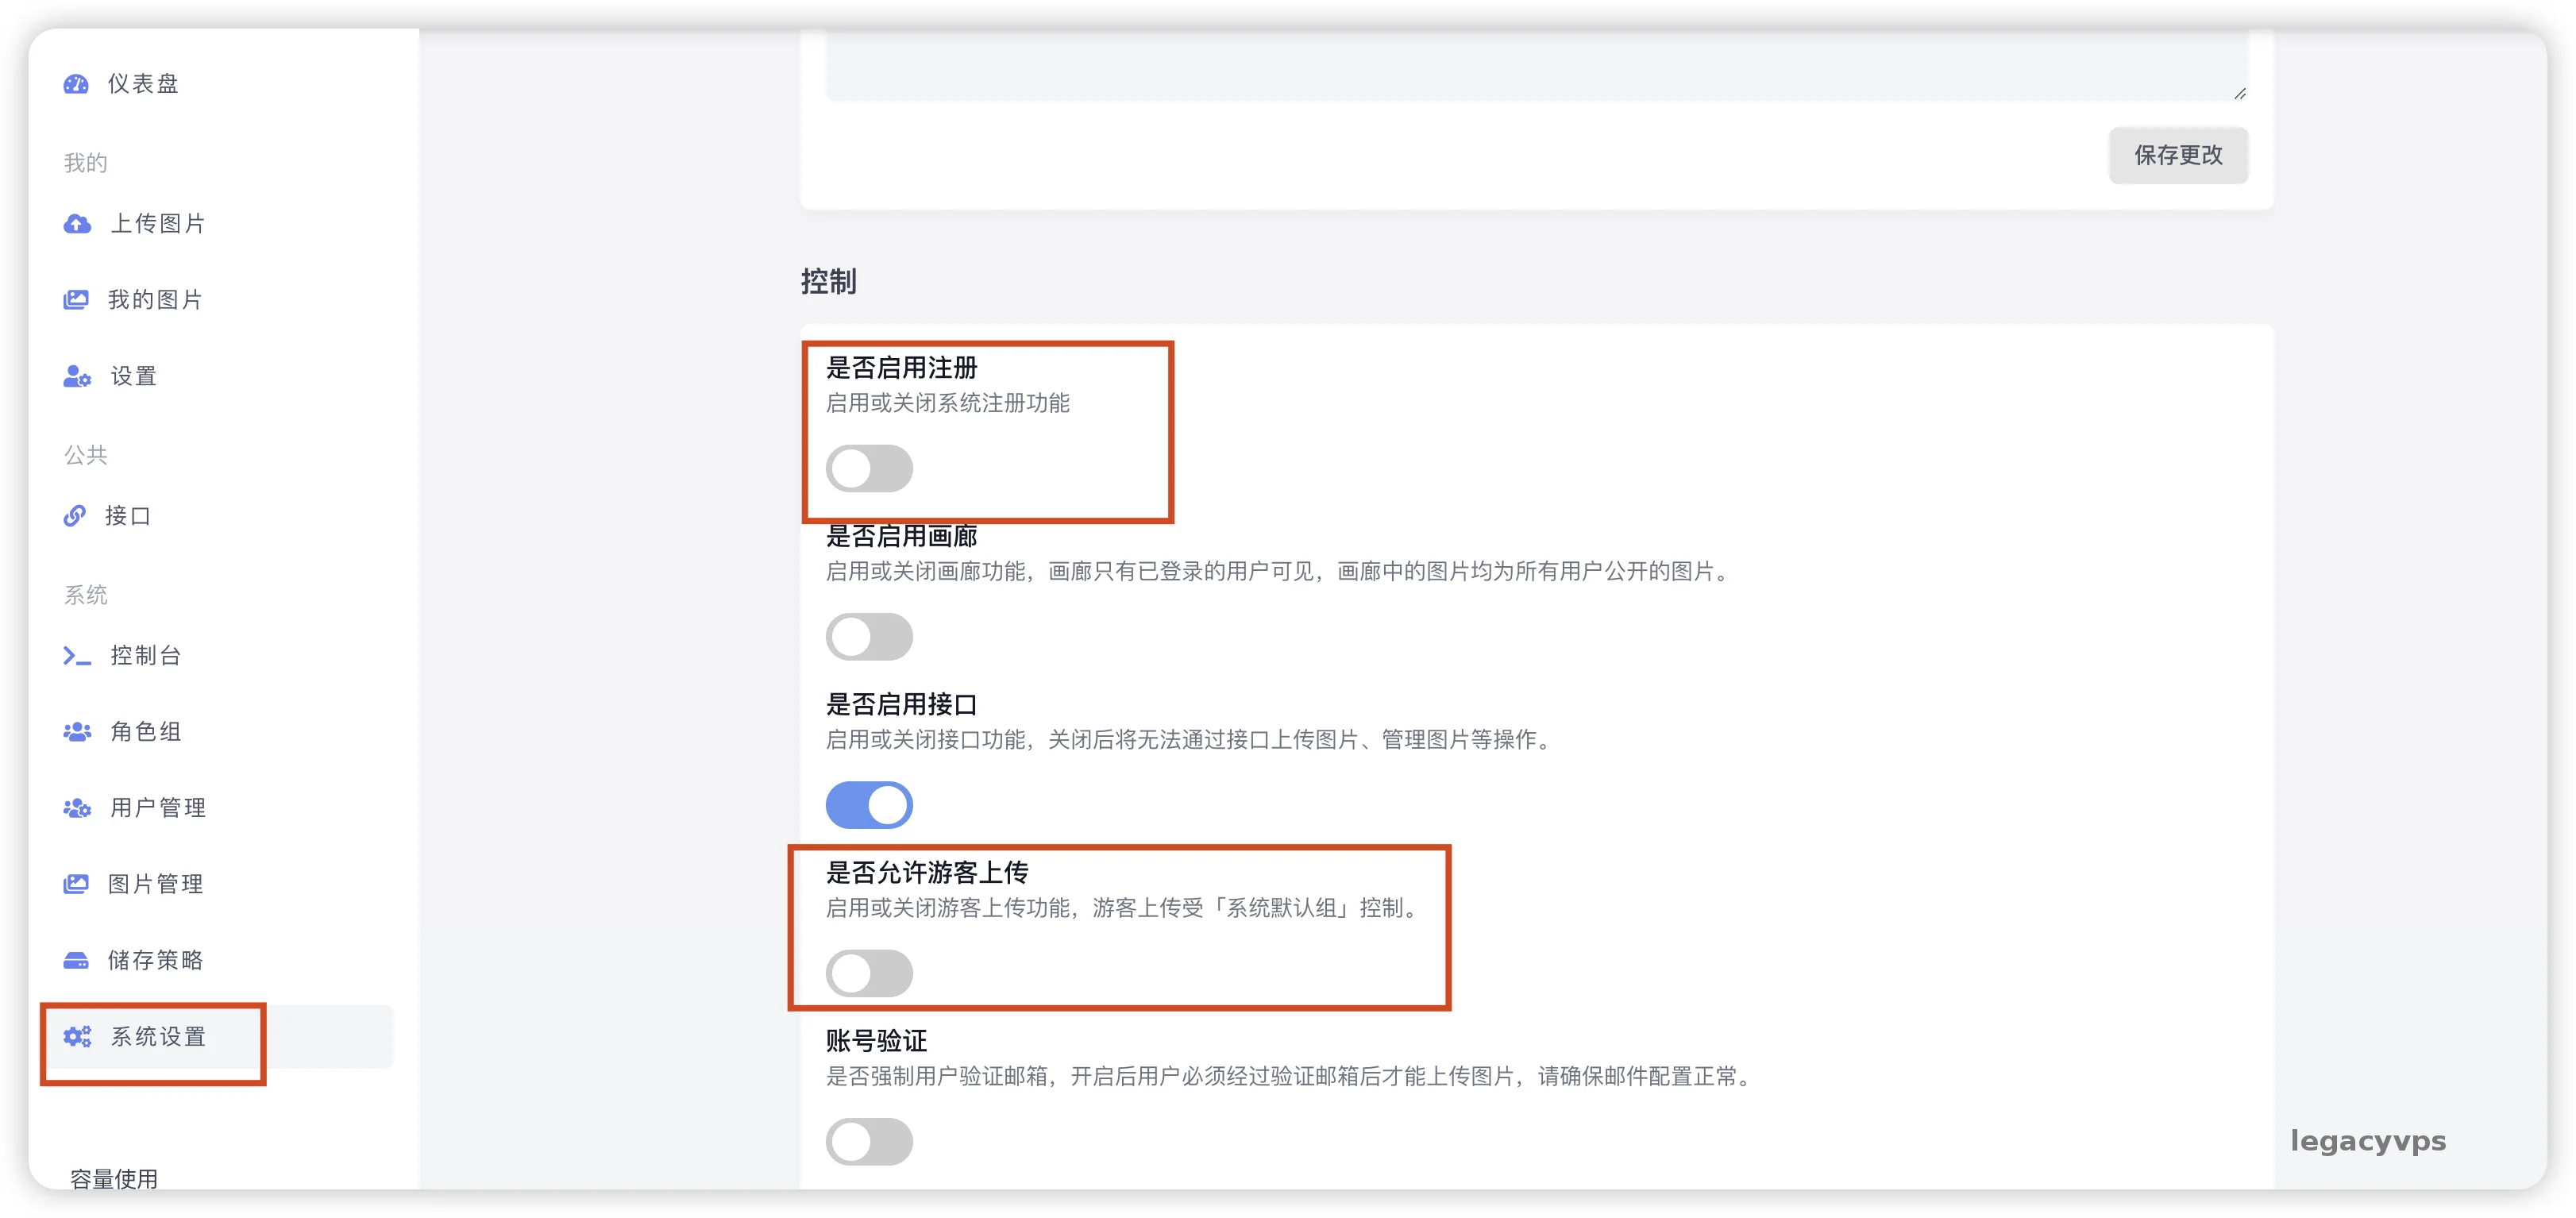Open 用户管理 in the sidebar
The width and height of the screenshot is (2576, 1218).
(x=158, y=808)
